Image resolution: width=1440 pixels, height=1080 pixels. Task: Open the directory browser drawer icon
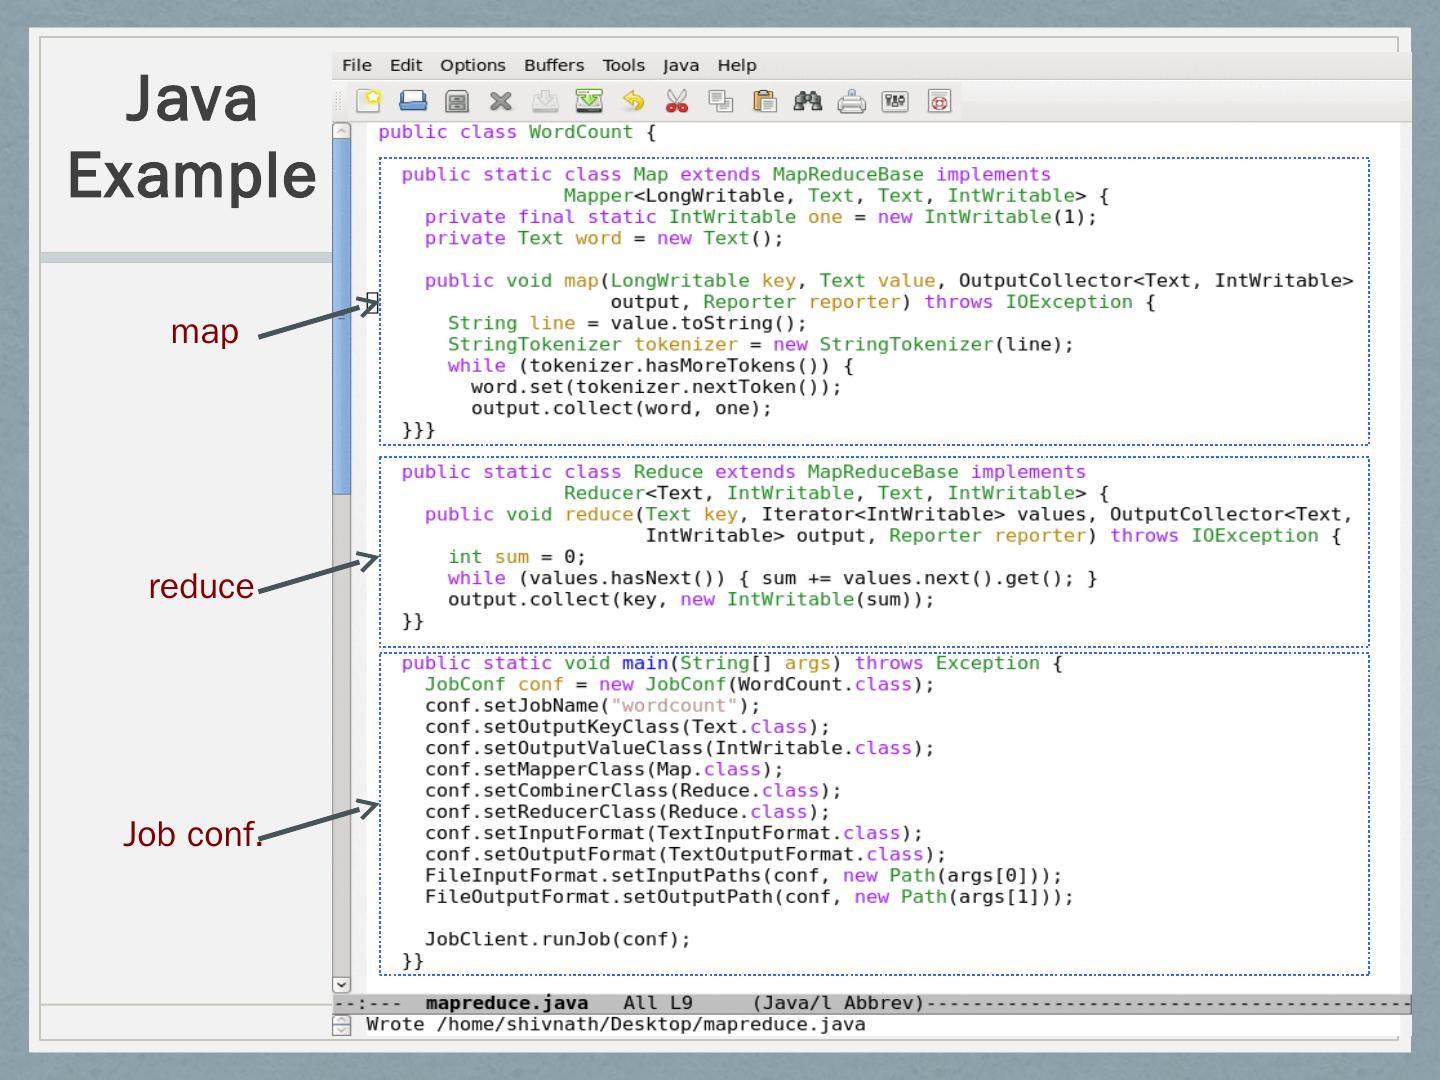point(457,101)
